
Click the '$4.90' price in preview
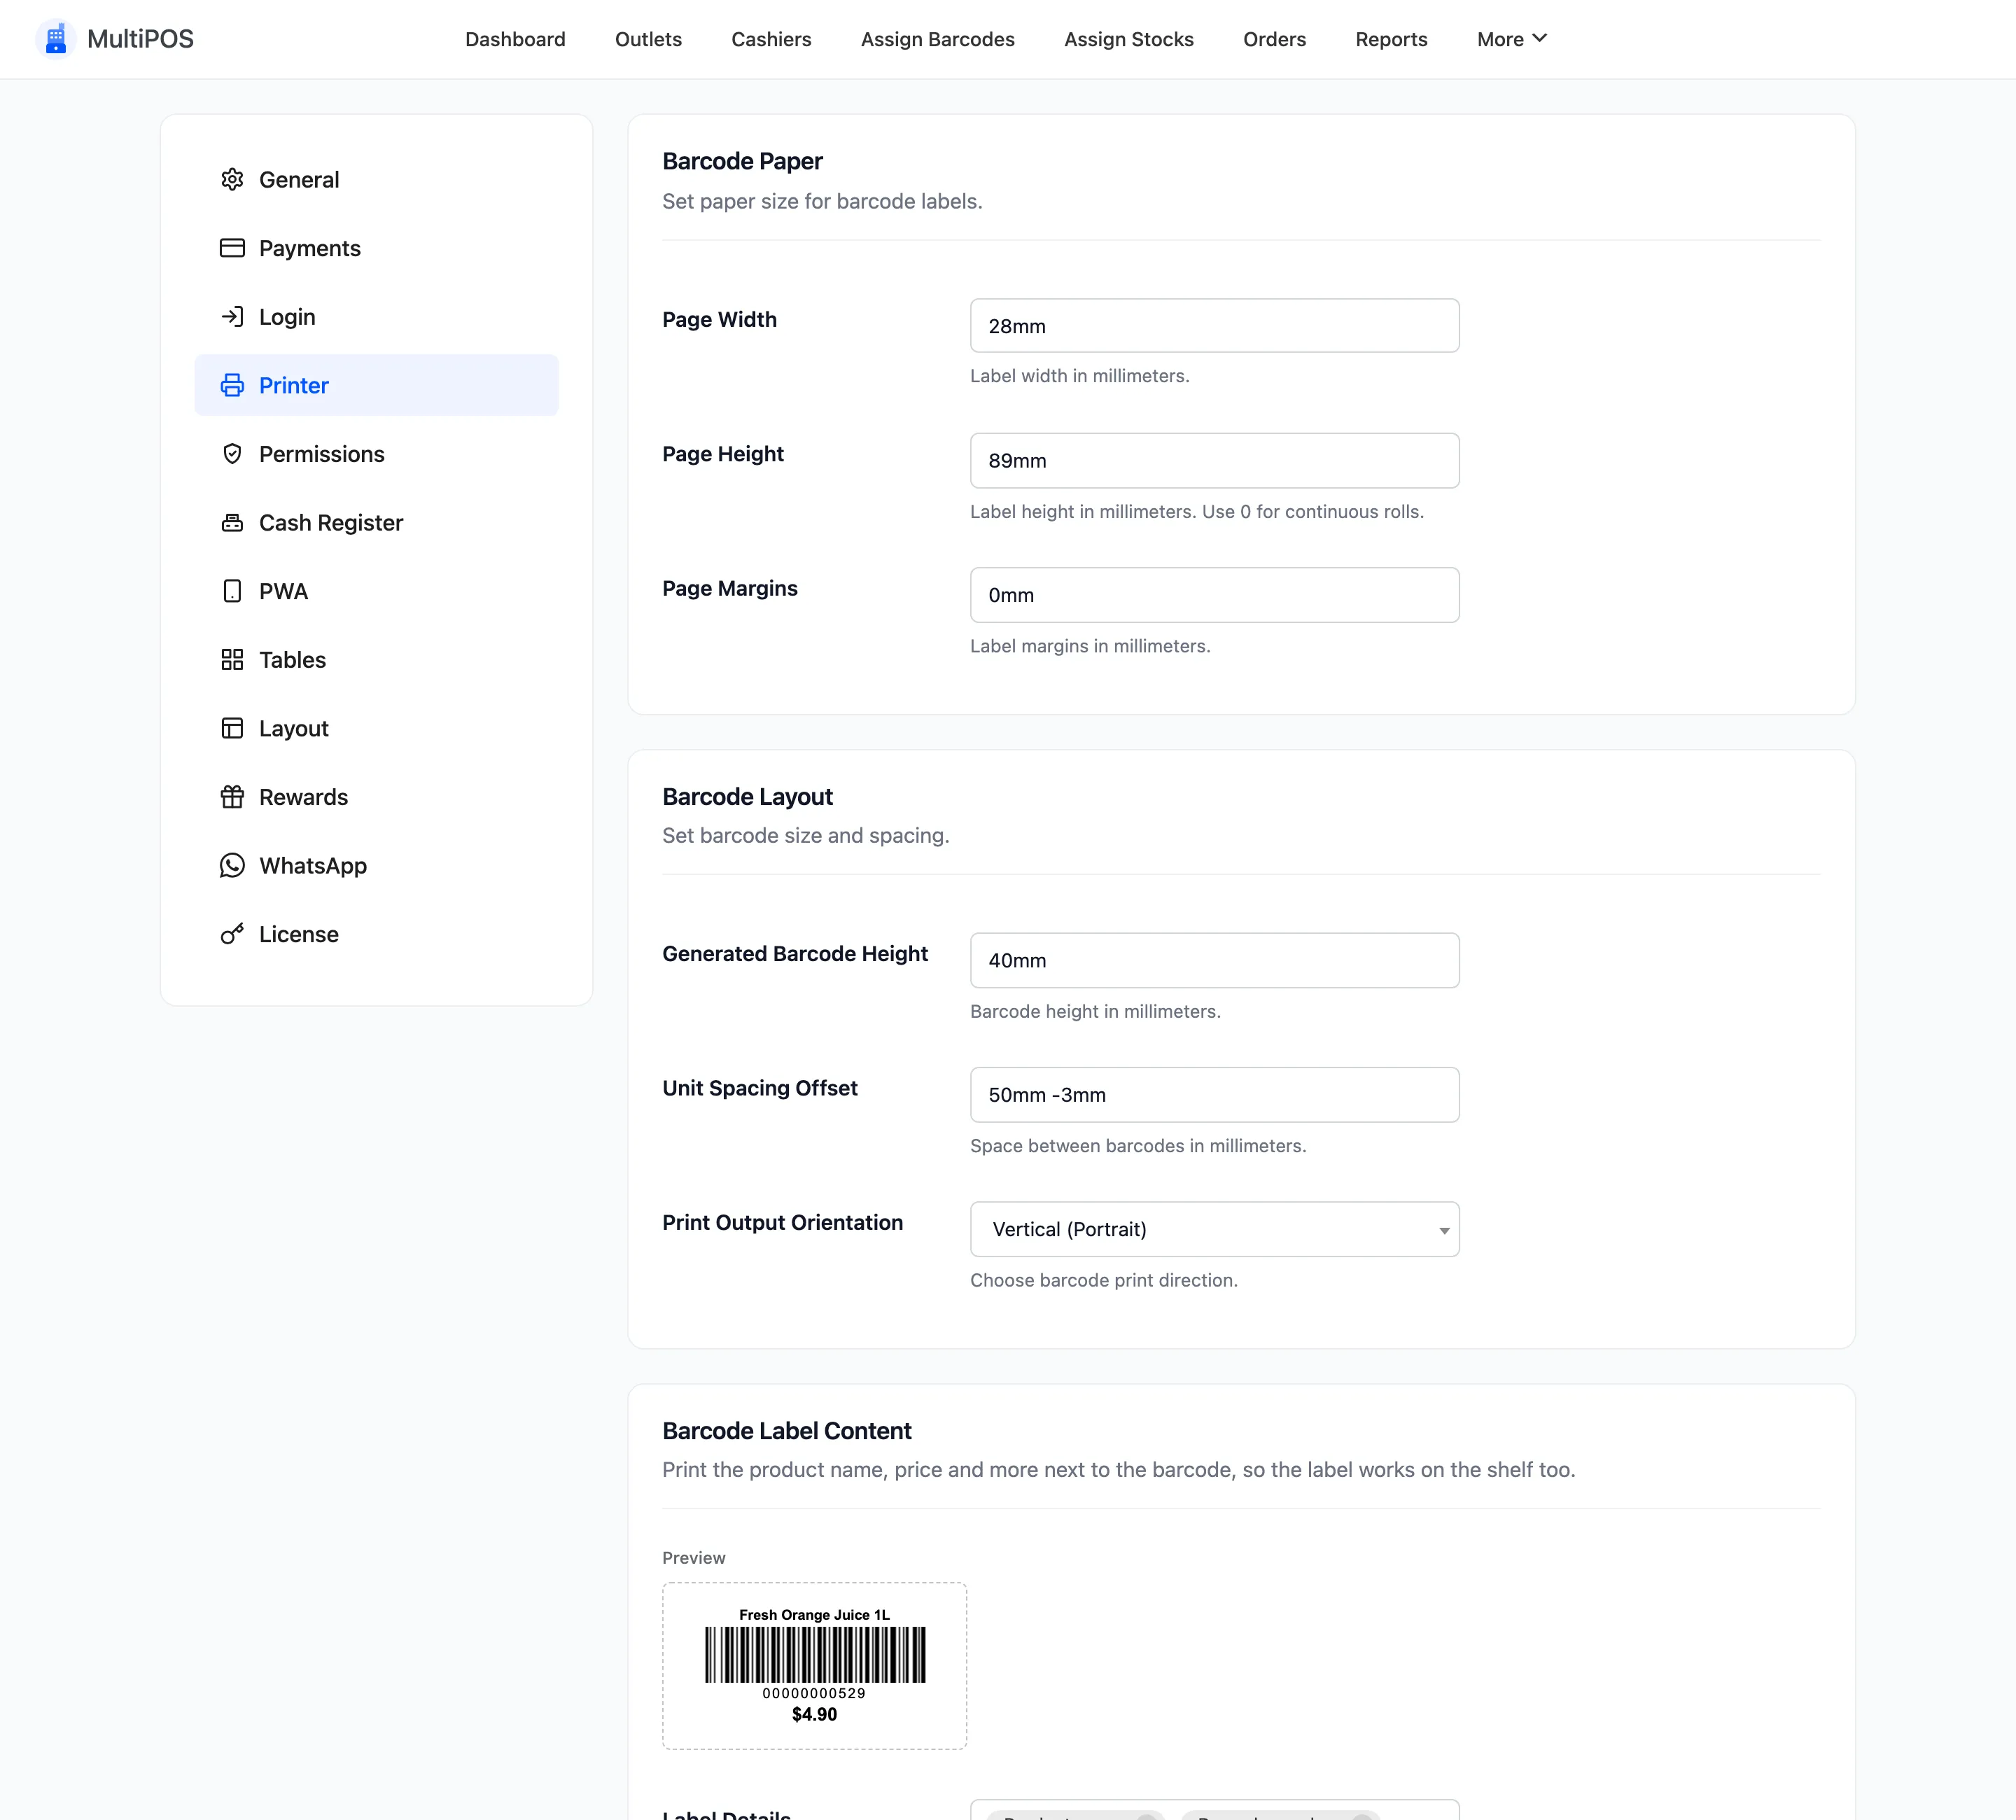click(814, 1714)
